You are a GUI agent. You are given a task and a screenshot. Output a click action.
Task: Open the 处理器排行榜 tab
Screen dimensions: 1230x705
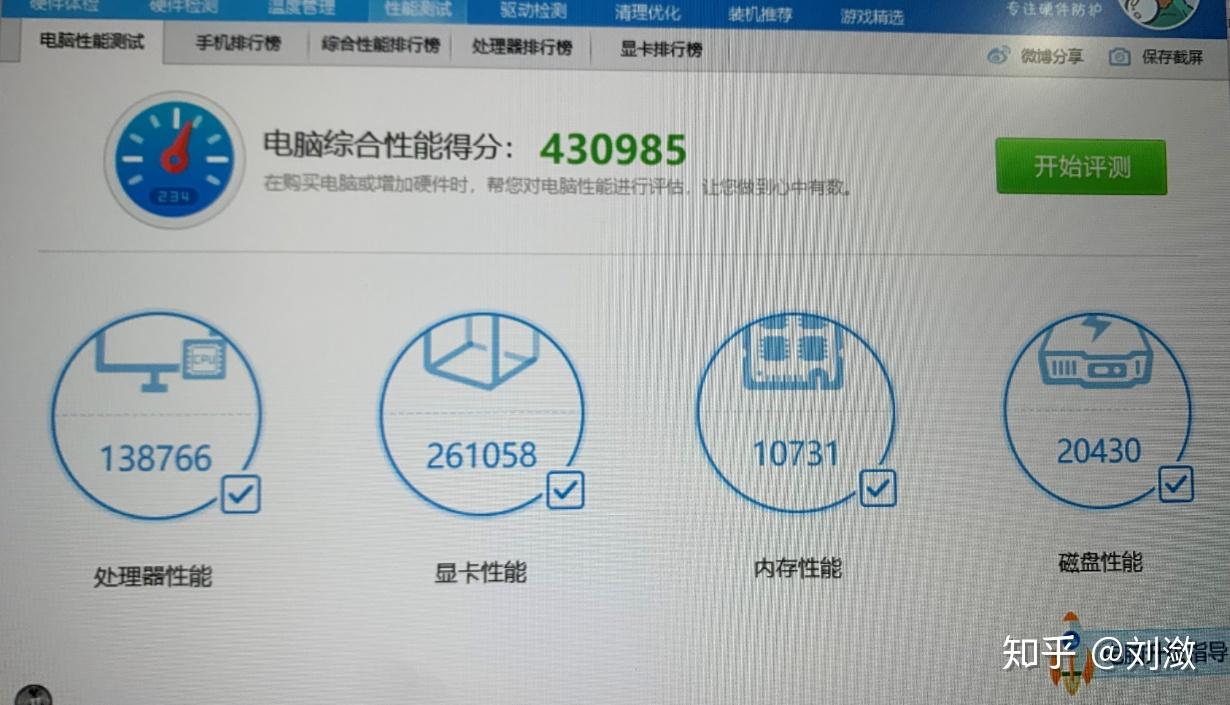(x=522, y=46)
